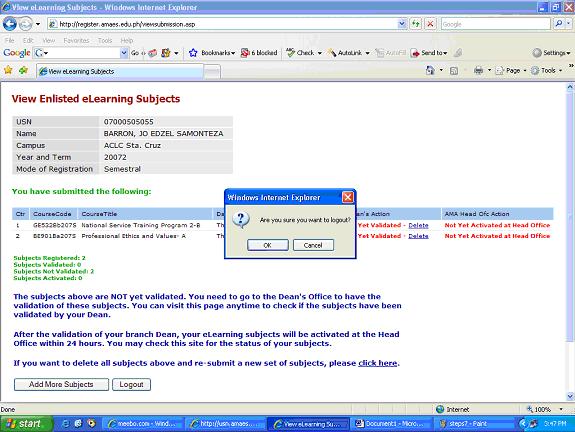Click the search magnifier icon
The height and width of the screenshot is (432, 575).
tap(558, 24)
